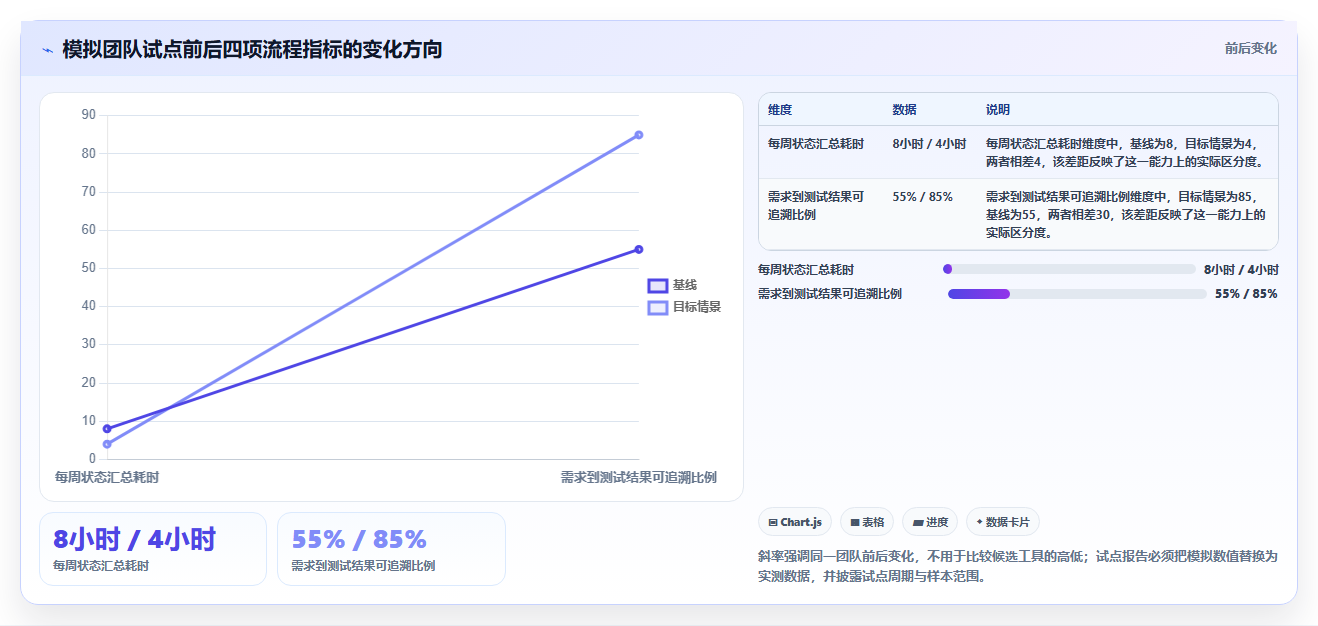This screenshot has height=626, width=1318.
Task: Click y-axis tick label 50
Action: tap(88, 268)
